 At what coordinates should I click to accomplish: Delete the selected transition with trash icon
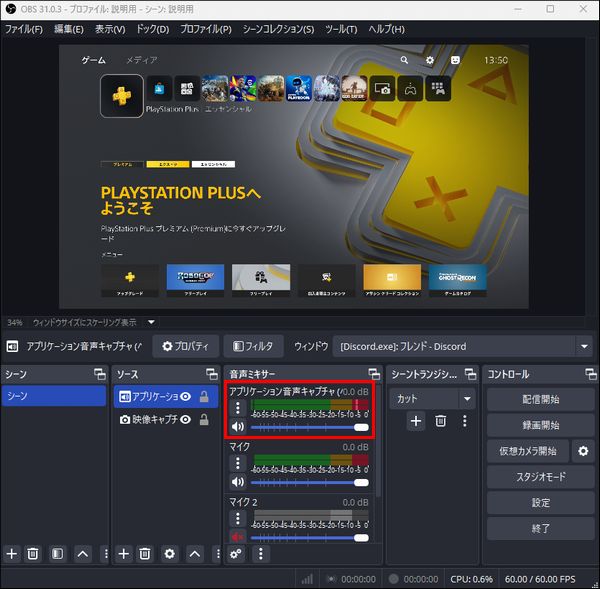tap(440, 421)
